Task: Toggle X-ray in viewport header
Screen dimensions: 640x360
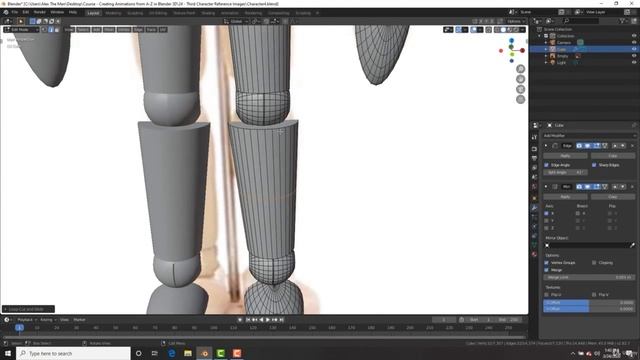Action: pos(489,29)
